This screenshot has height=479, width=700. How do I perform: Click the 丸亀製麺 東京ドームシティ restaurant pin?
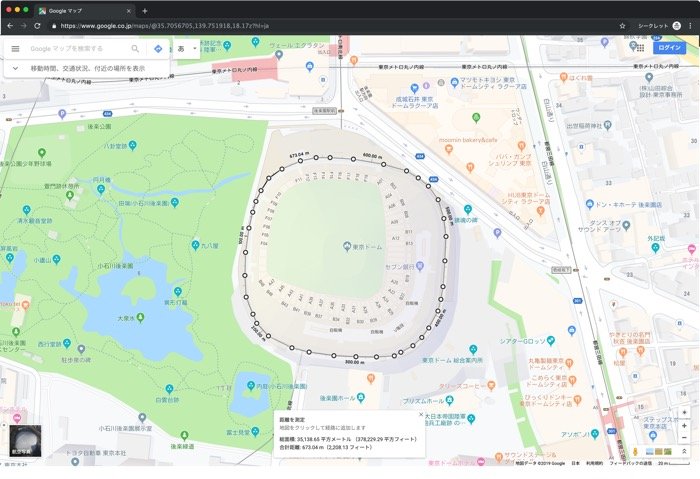click(569, 363)
